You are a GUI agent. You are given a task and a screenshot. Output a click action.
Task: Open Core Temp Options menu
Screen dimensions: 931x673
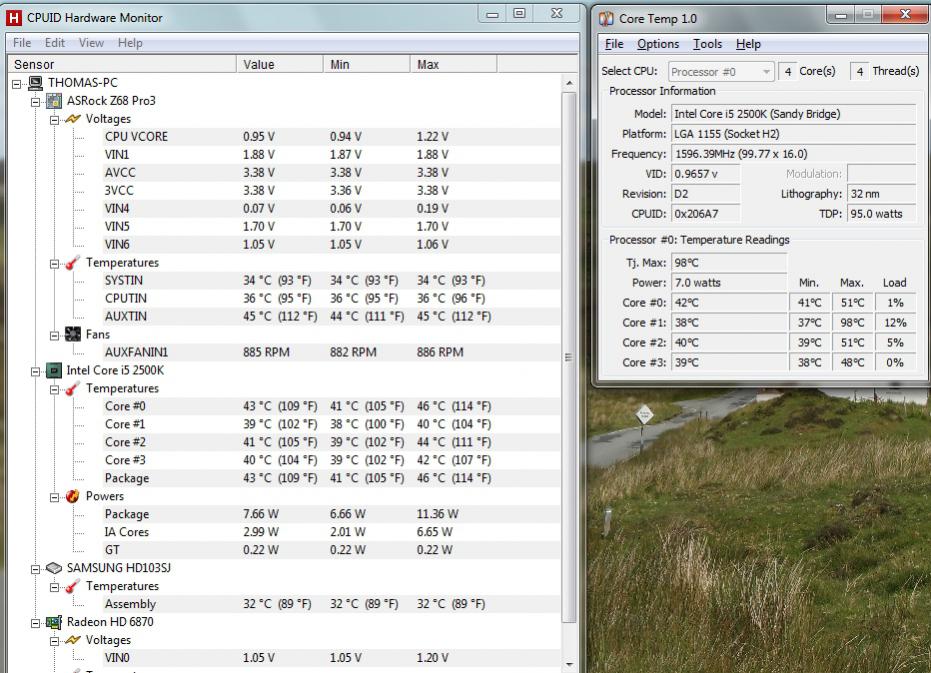(x=658, y=44)
